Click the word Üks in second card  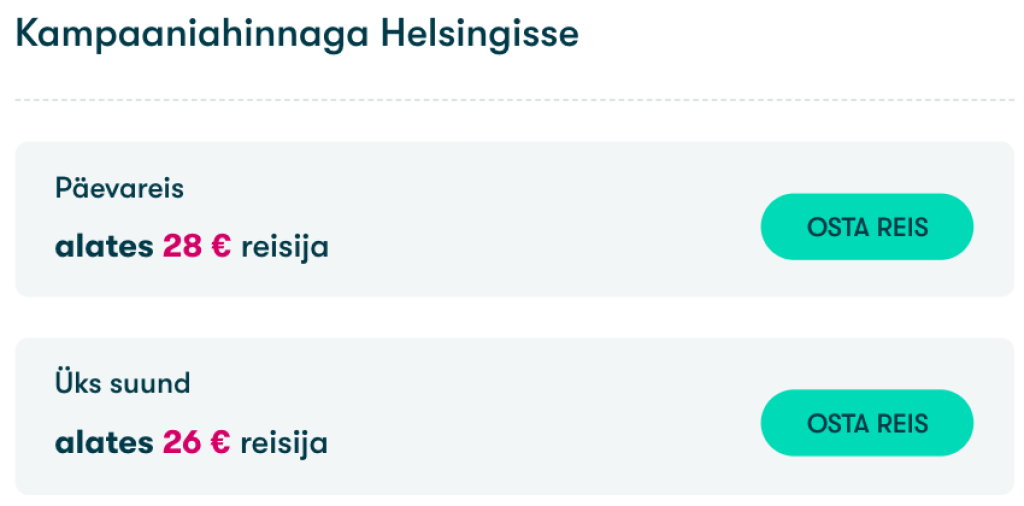(75, 383)
